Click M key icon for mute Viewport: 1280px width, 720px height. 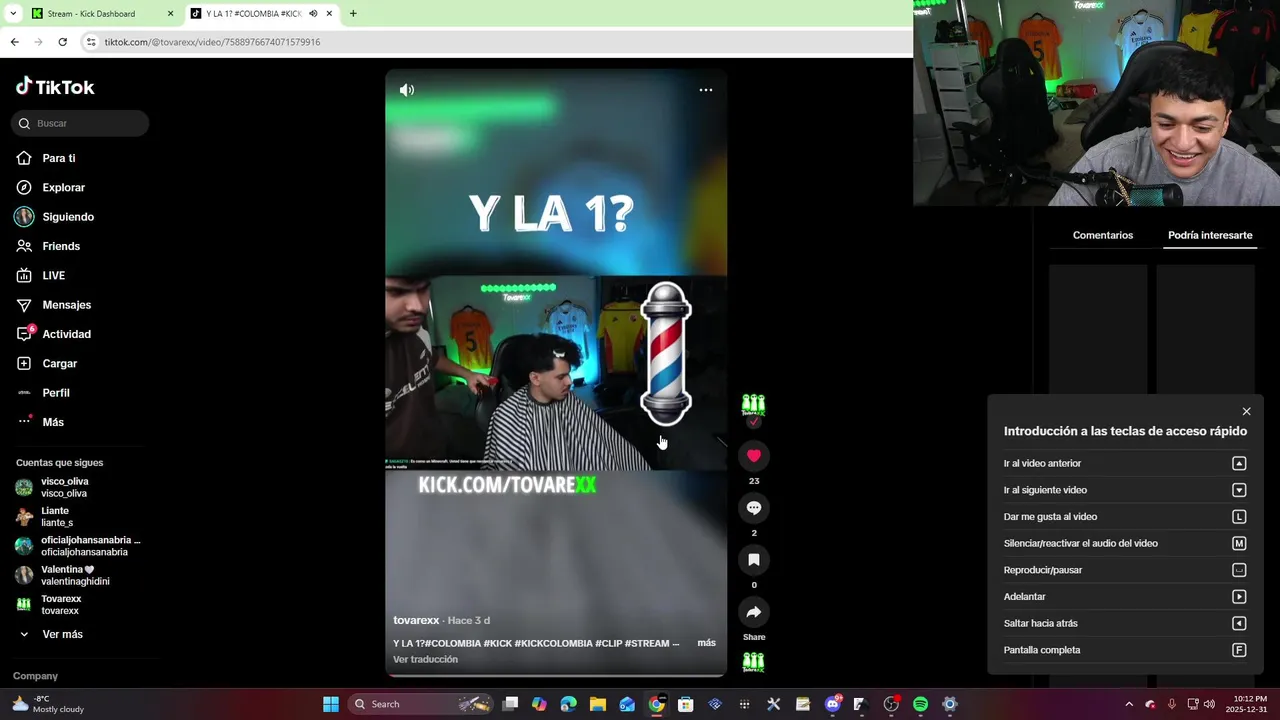point(1239,543)
